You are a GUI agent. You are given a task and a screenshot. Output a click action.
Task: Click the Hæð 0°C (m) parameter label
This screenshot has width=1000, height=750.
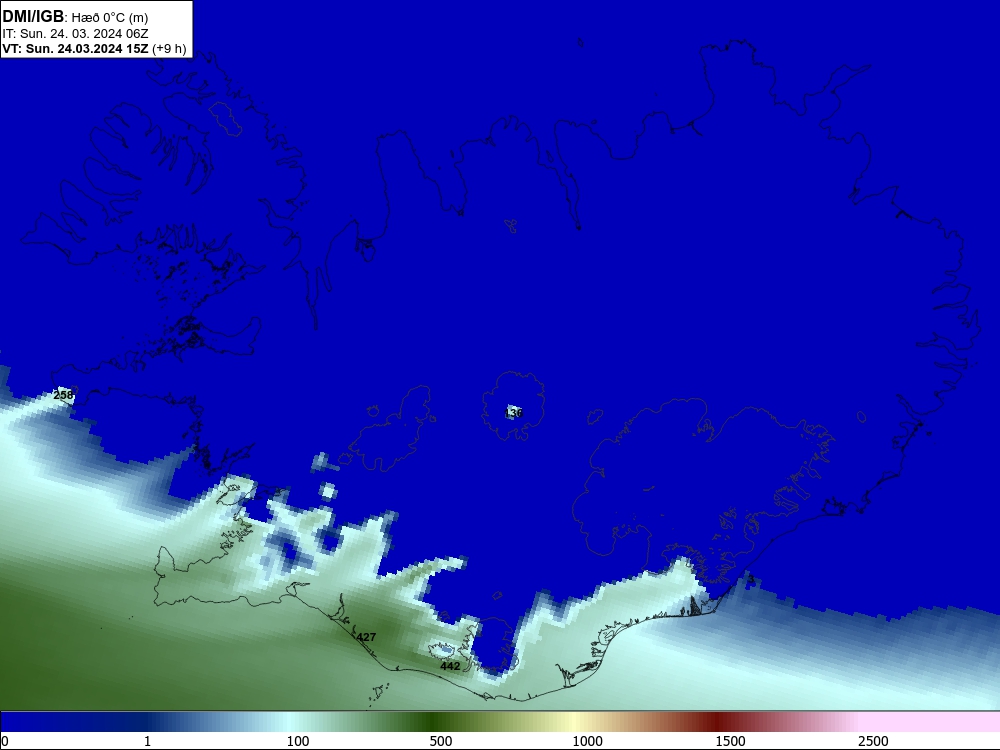pos(110,17)
